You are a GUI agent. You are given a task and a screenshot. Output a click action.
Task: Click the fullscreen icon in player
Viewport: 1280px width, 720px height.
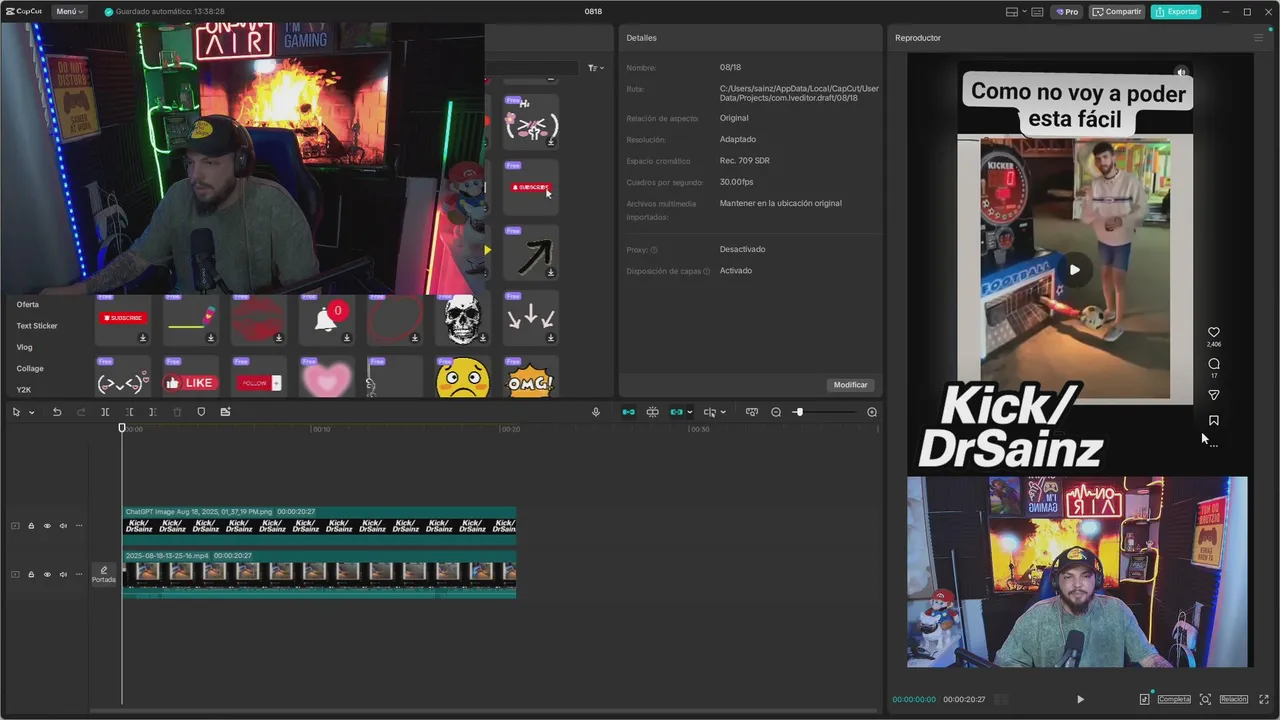click(x=1264, y=699)
